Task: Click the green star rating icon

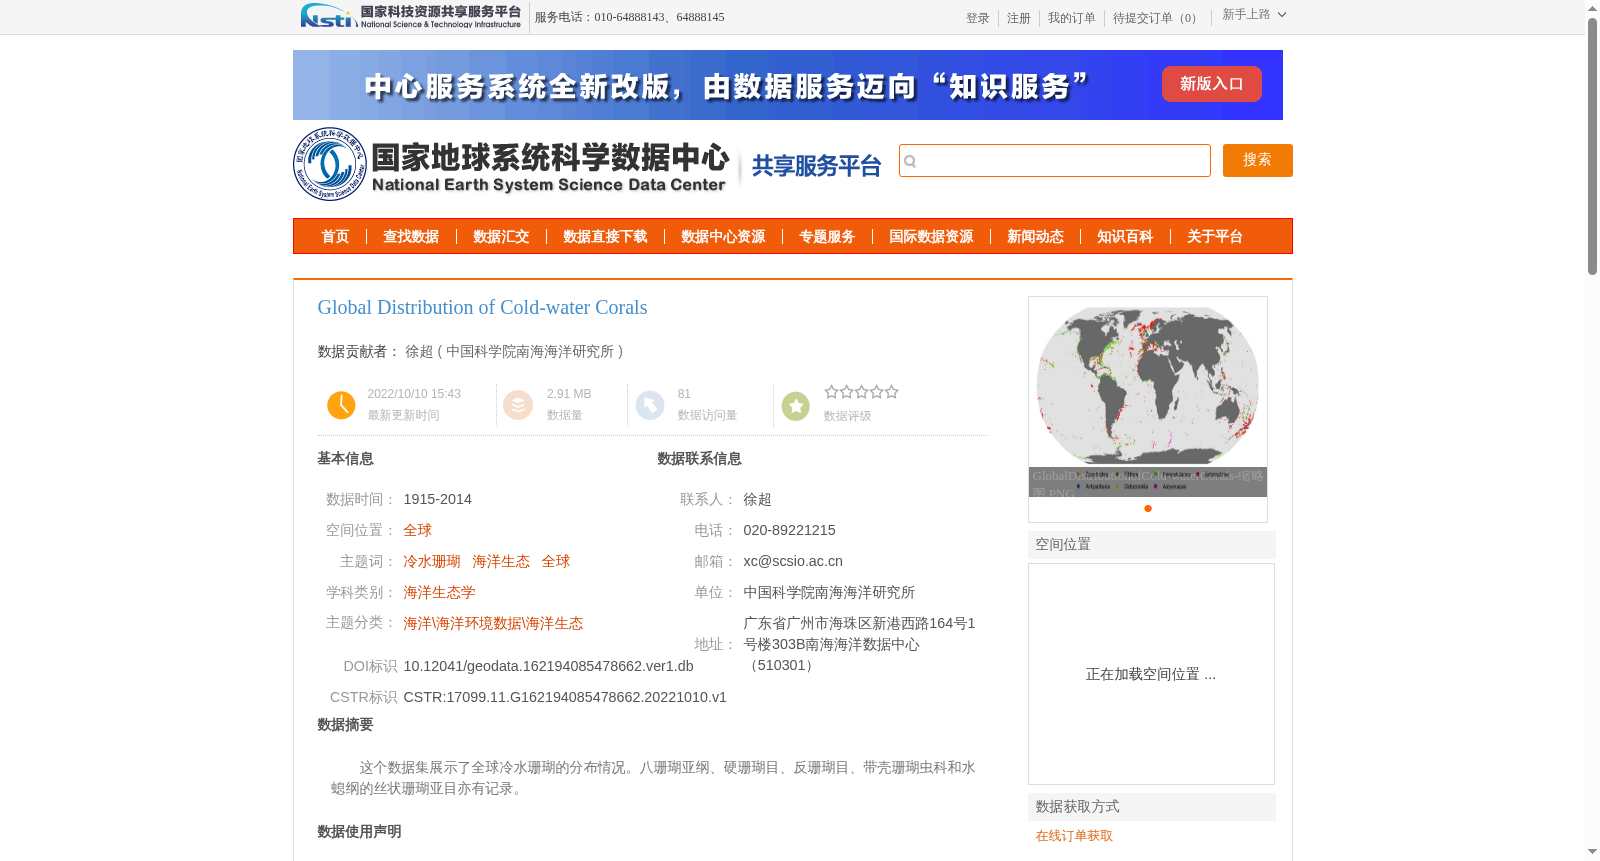Action: point(796,406)
